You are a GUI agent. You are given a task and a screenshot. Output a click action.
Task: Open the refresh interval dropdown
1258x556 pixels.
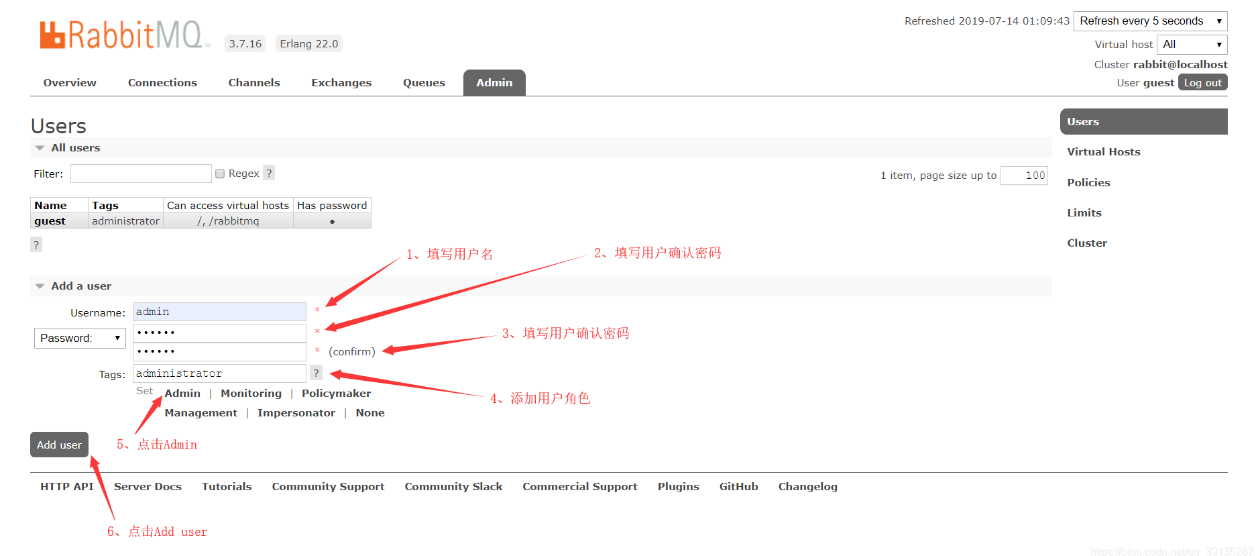click(x=1150, y=21)
